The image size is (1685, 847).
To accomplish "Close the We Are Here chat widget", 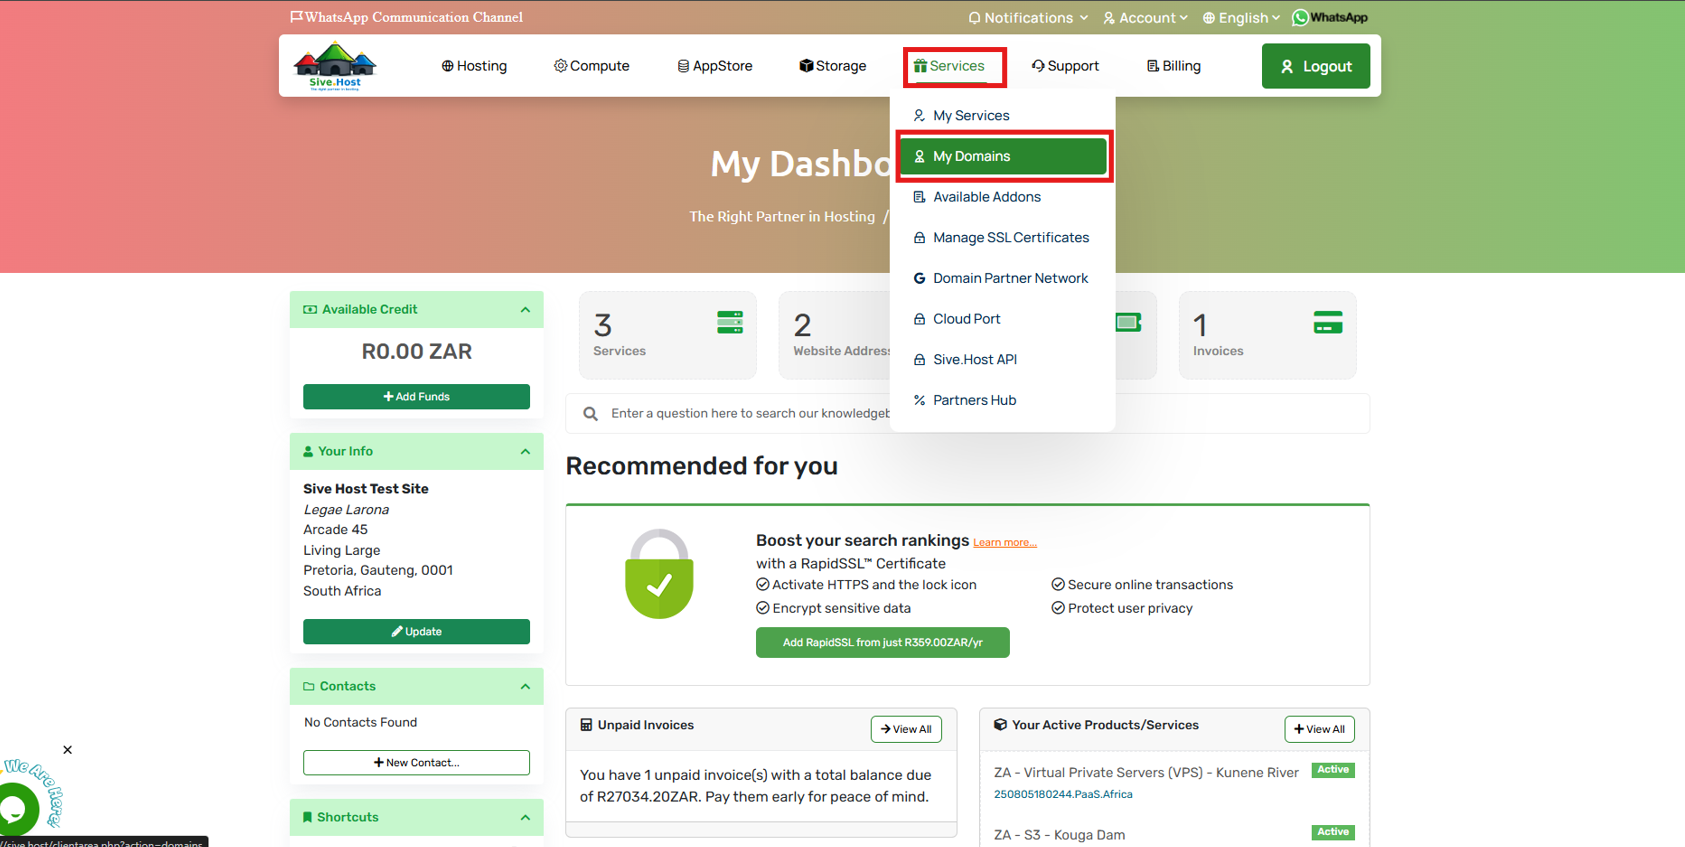I will [67, 750].
